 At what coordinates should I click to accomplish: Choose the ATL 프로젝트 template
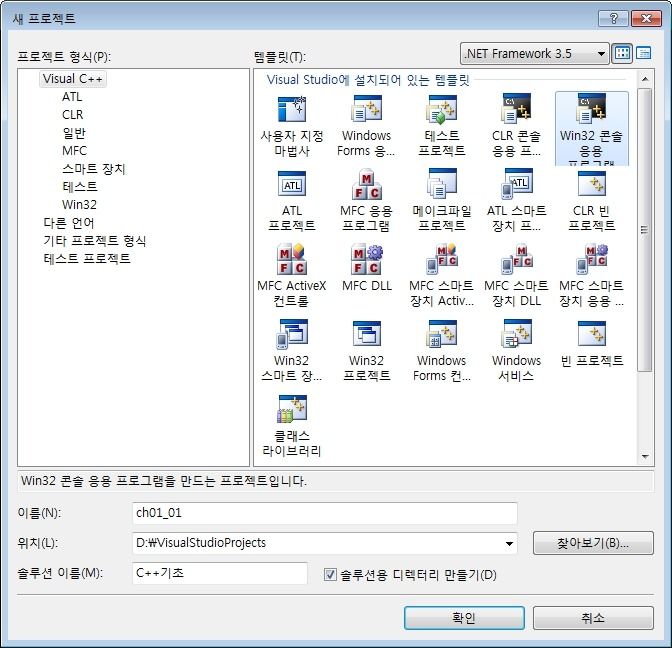click(291, 201)
